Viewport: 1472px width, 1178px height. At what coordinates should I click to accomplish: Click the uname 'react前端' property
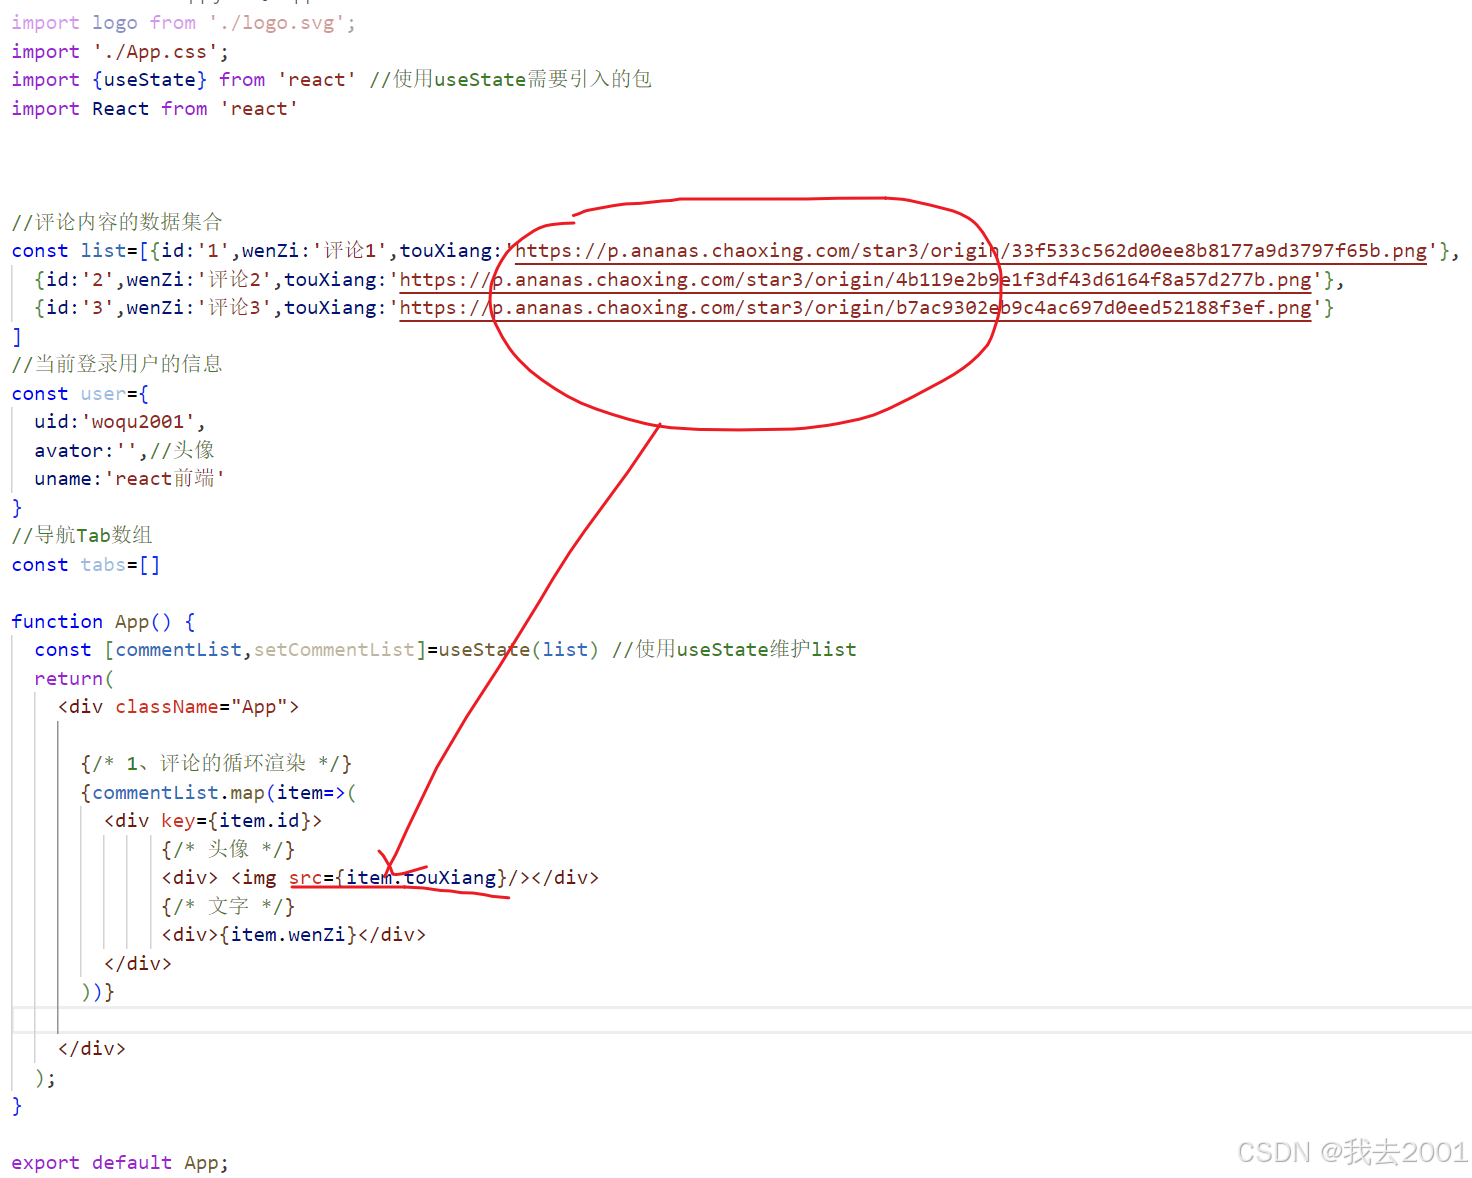[x=128, y=478]
